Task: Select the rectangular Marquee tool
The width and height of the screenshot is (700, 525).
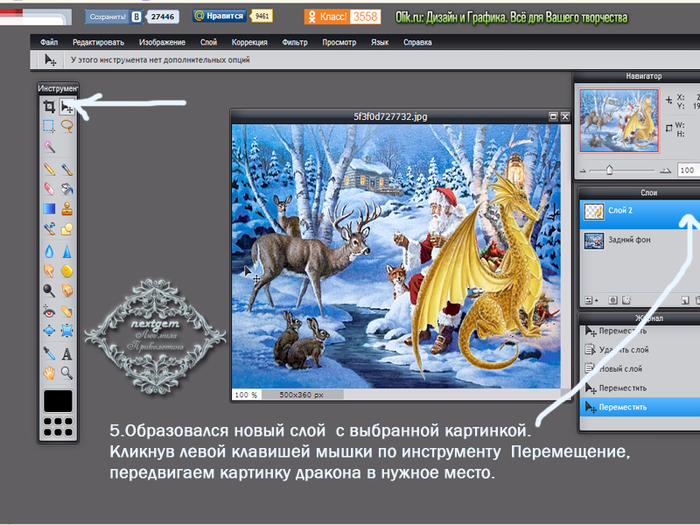Action: 49,126
